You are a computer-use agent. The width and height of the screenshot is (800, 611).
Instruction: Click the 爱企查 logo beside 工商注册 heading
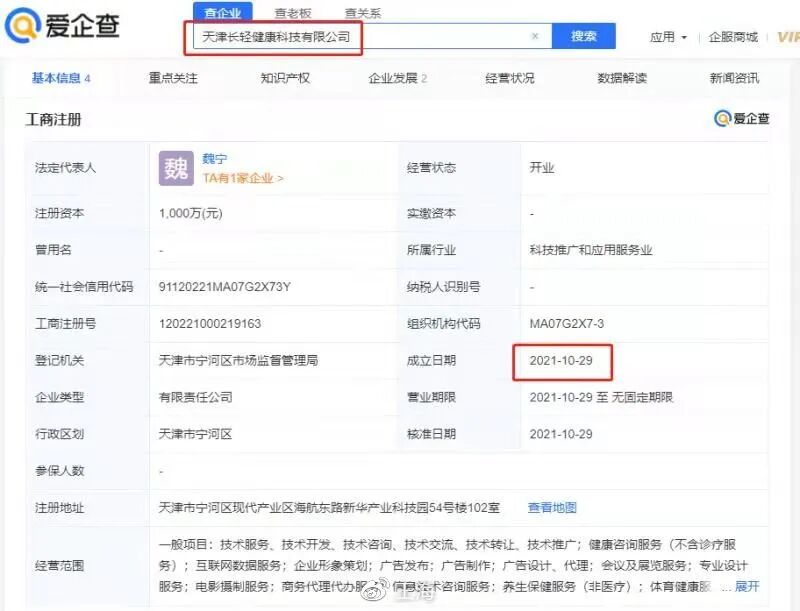click(741, 118)
